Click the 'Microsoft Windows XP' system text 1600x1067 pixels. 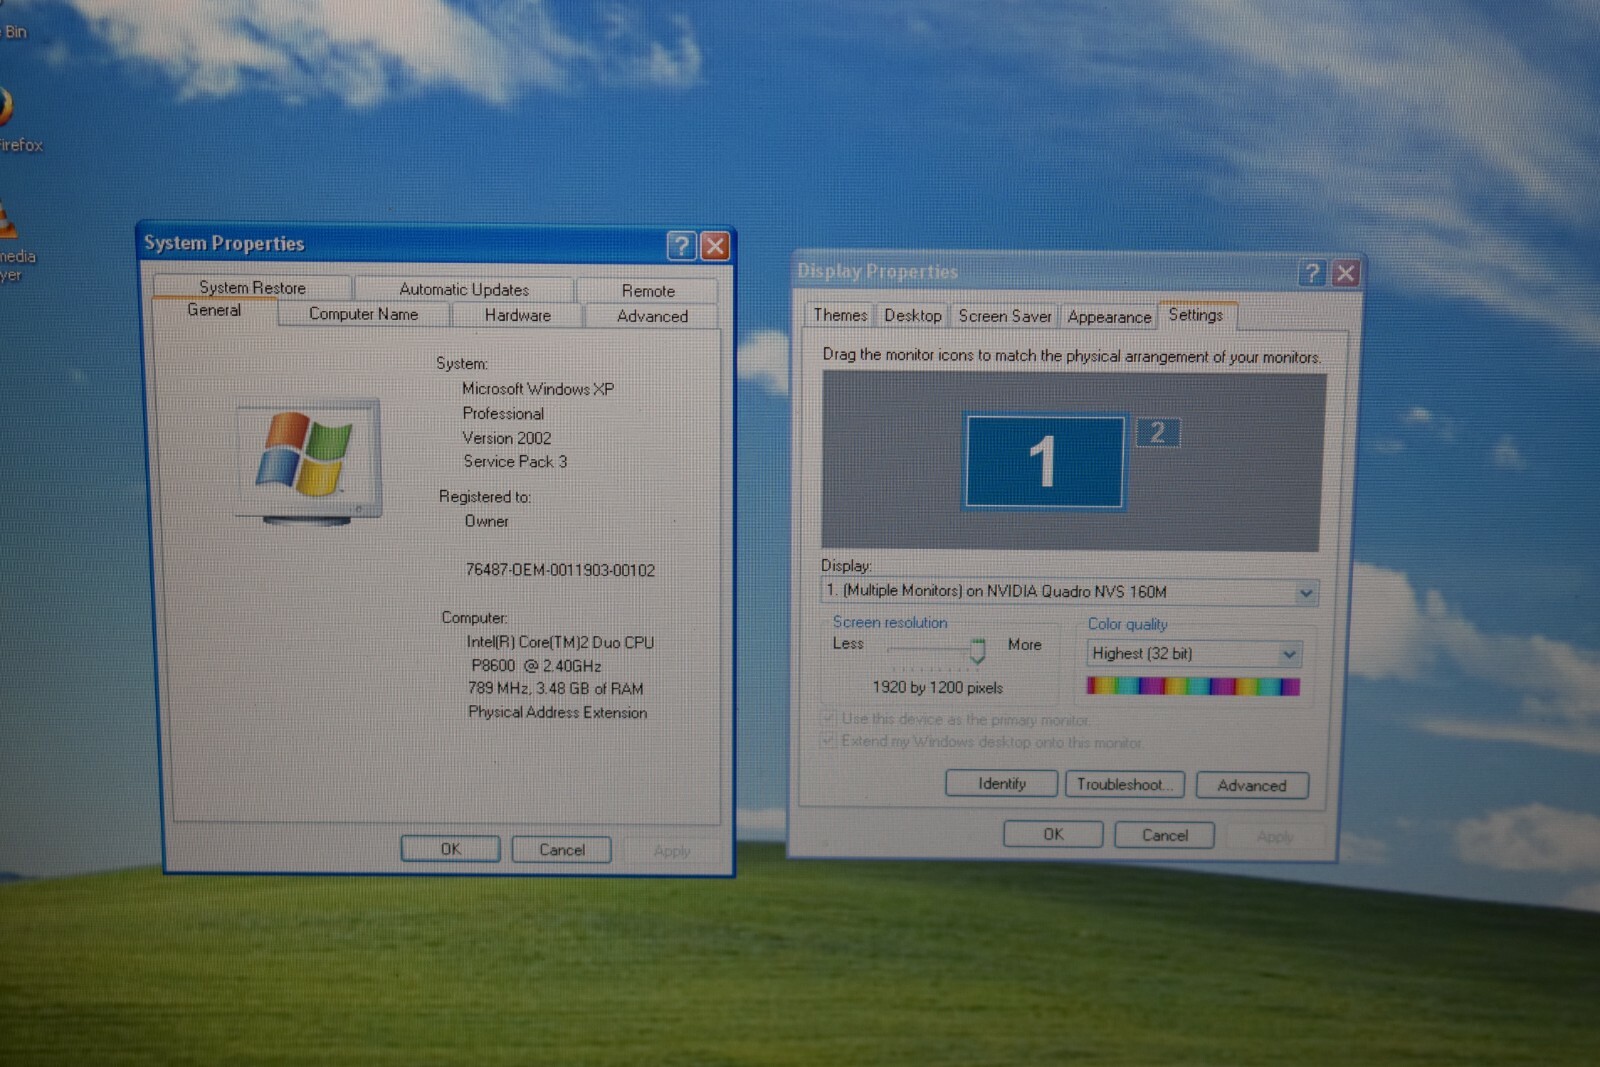tap(538, 389)
